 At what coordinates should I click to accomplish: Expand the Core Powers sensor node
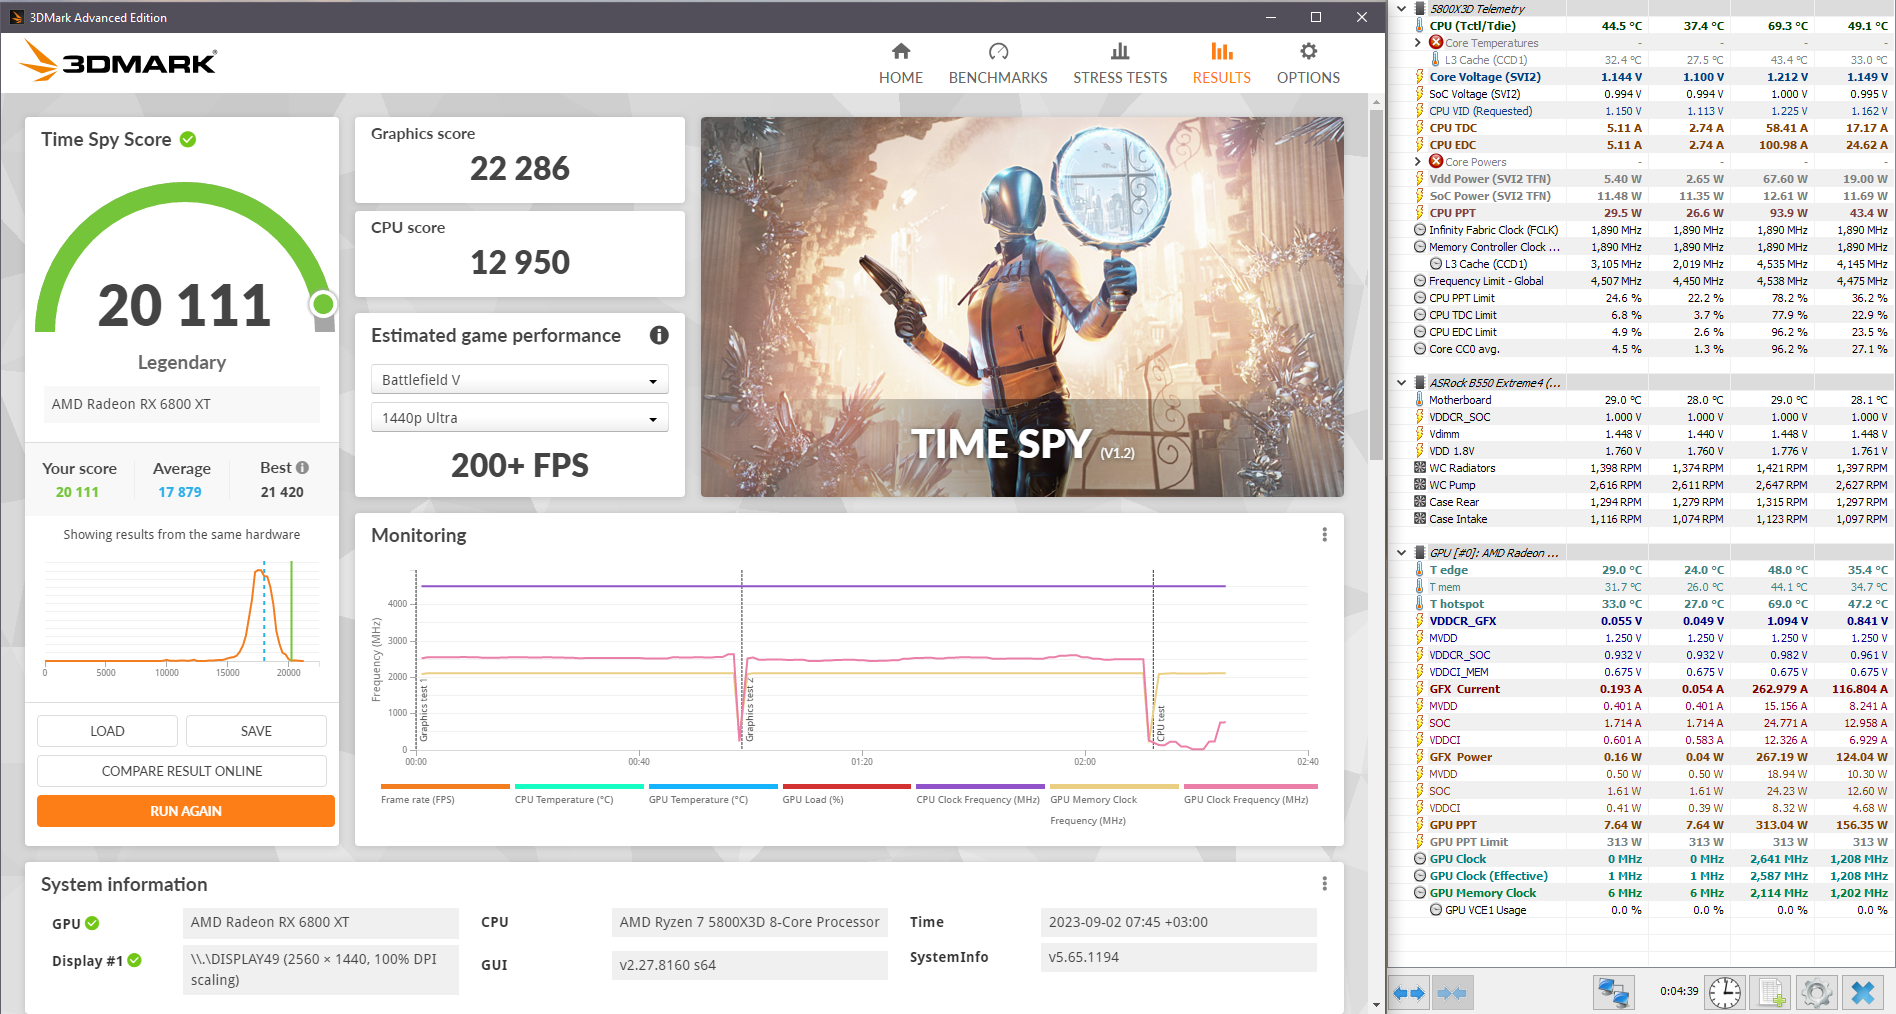[x=1417, y=162]
